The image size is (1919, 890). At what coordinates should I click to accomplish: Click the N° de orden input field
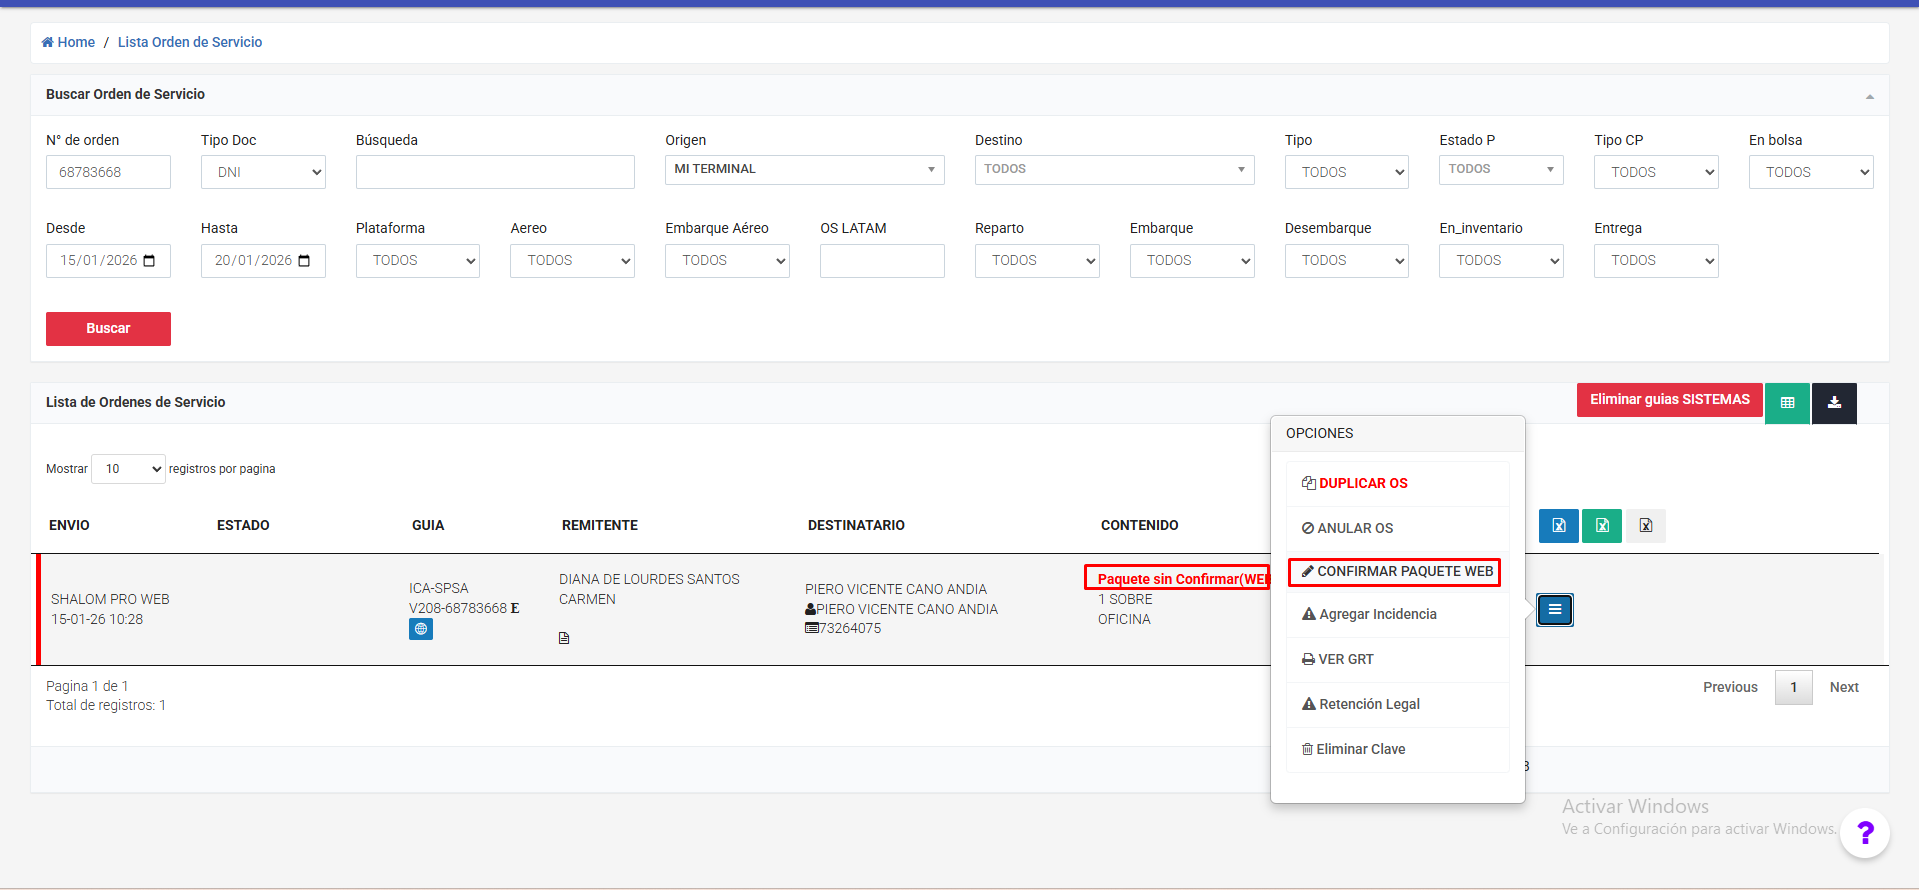[x=108, y=172]
